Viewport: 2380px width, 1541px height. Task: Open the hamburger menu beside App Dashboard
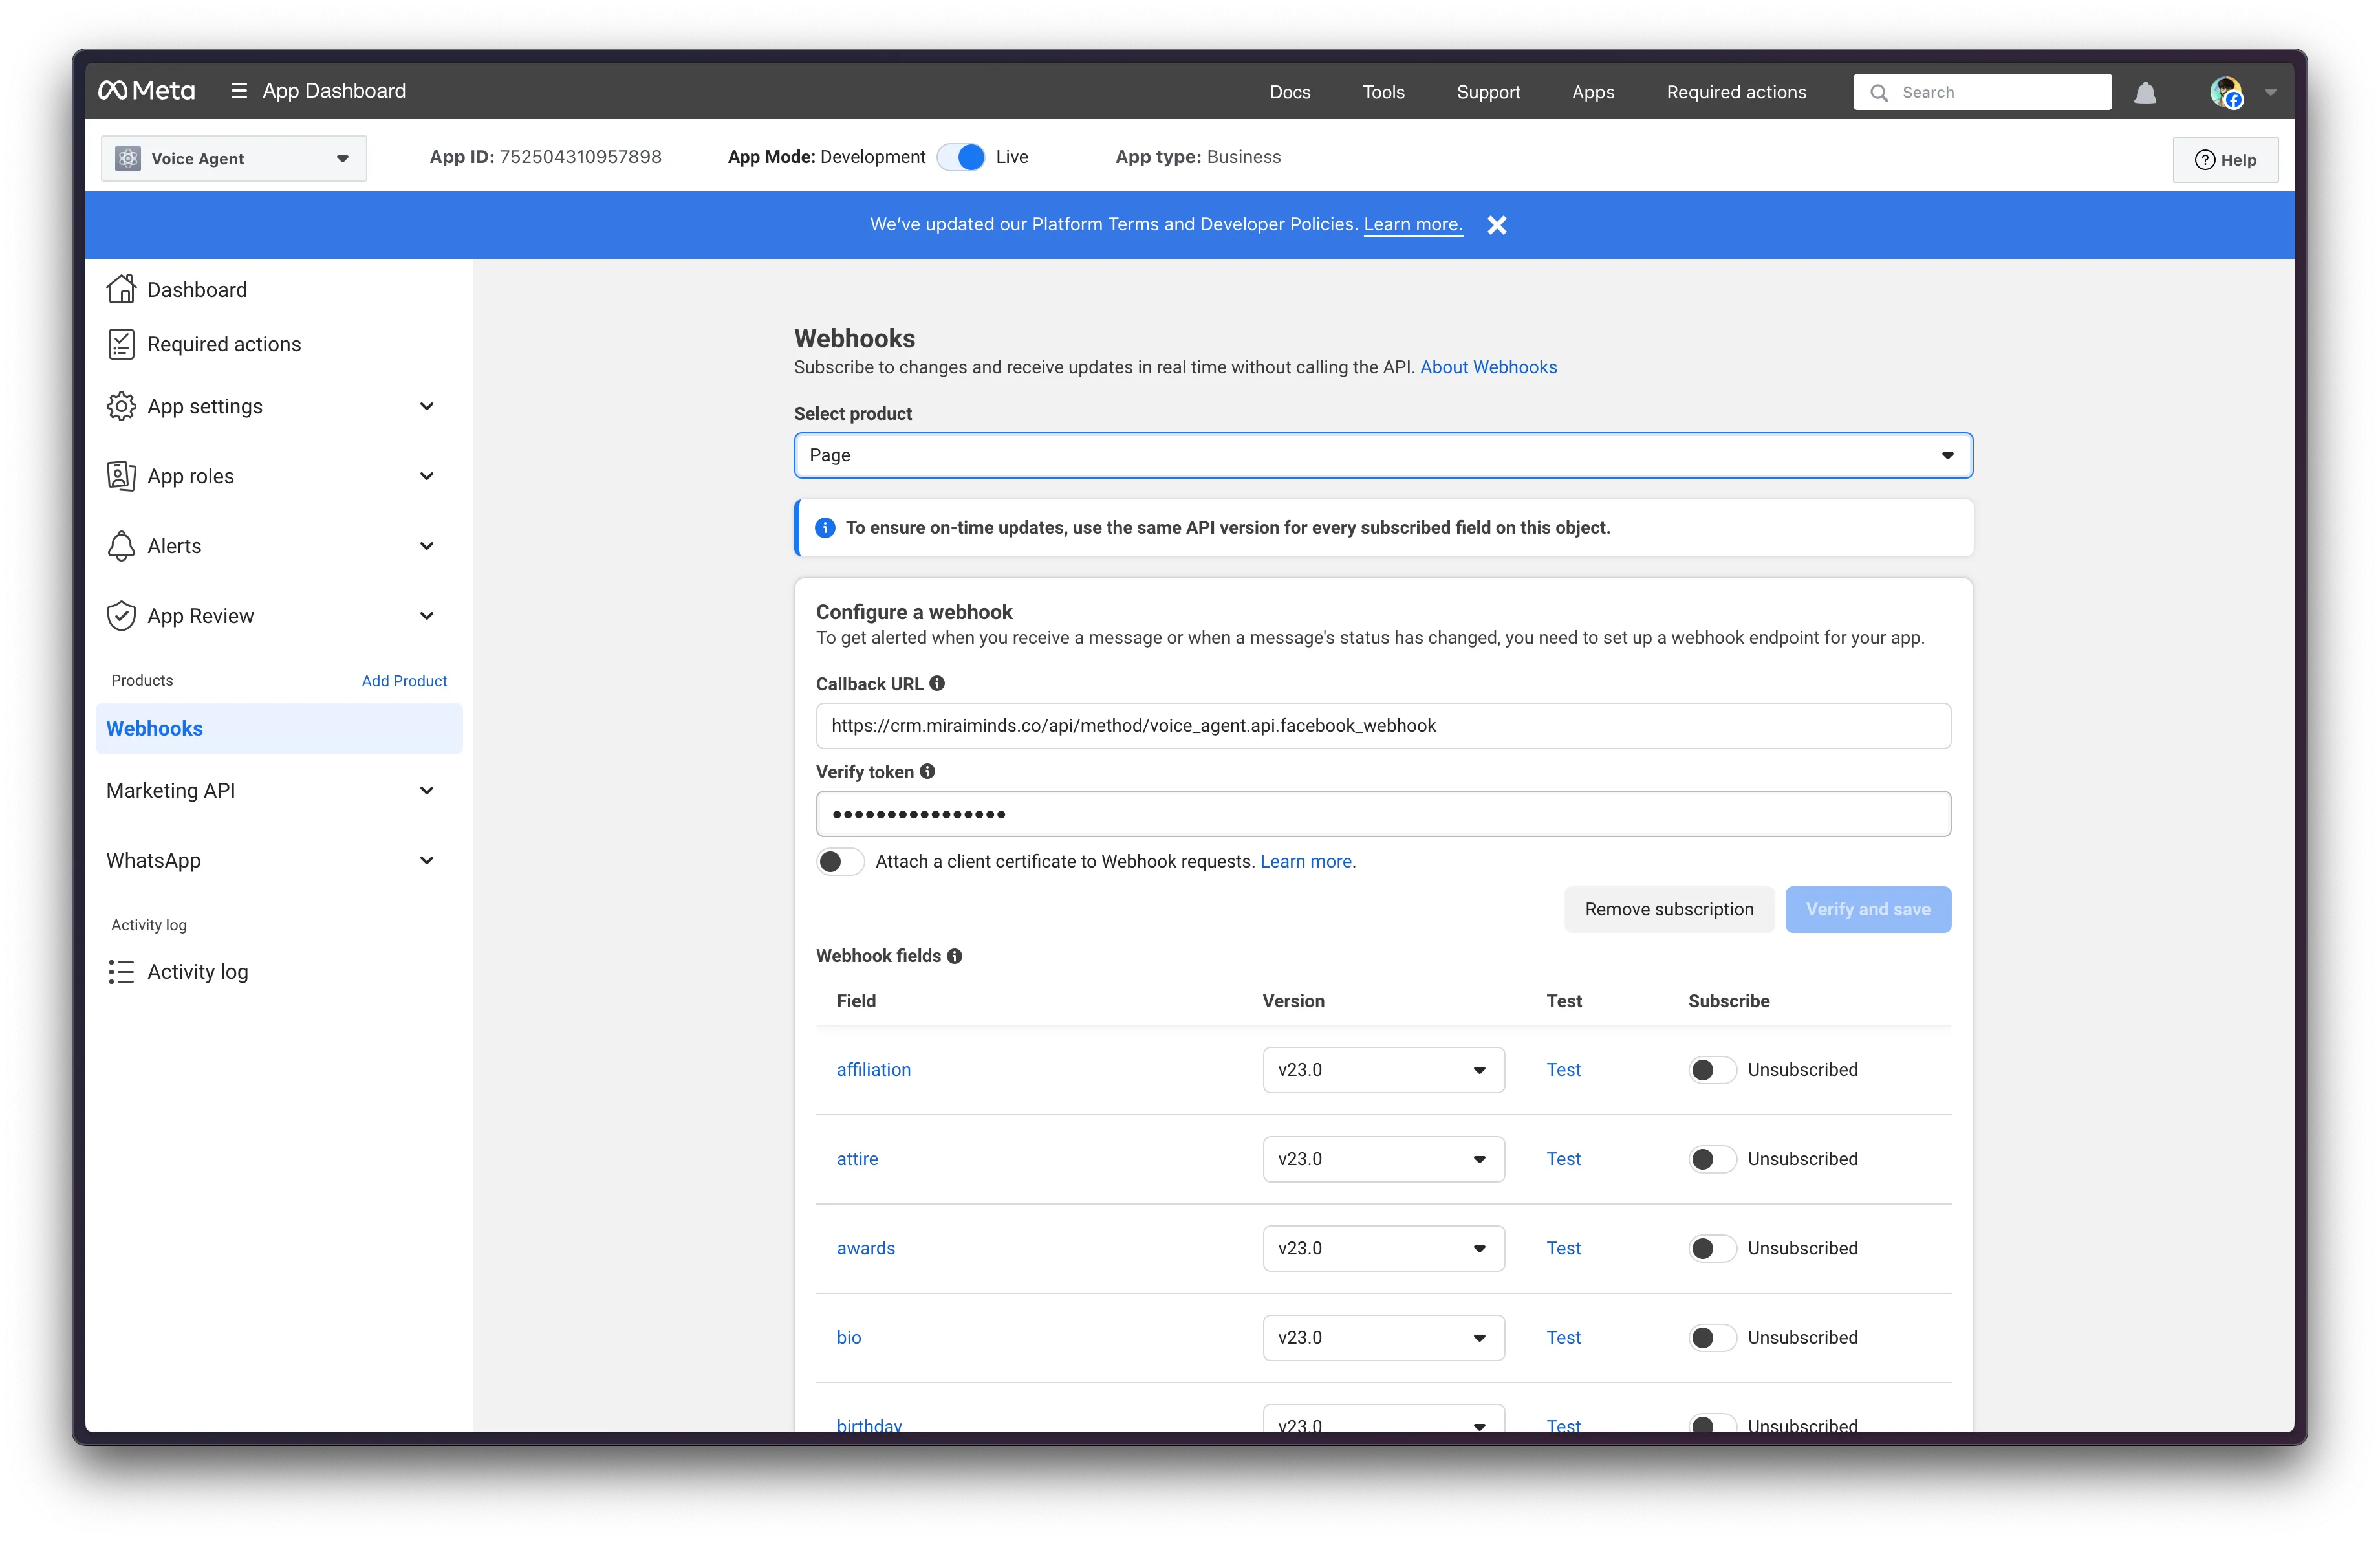coord(239,91)
